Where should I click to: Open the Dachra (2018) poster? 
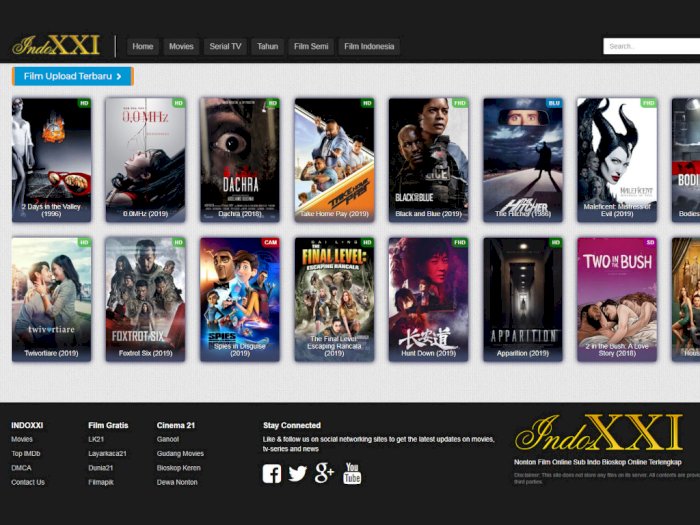[240, 160]
